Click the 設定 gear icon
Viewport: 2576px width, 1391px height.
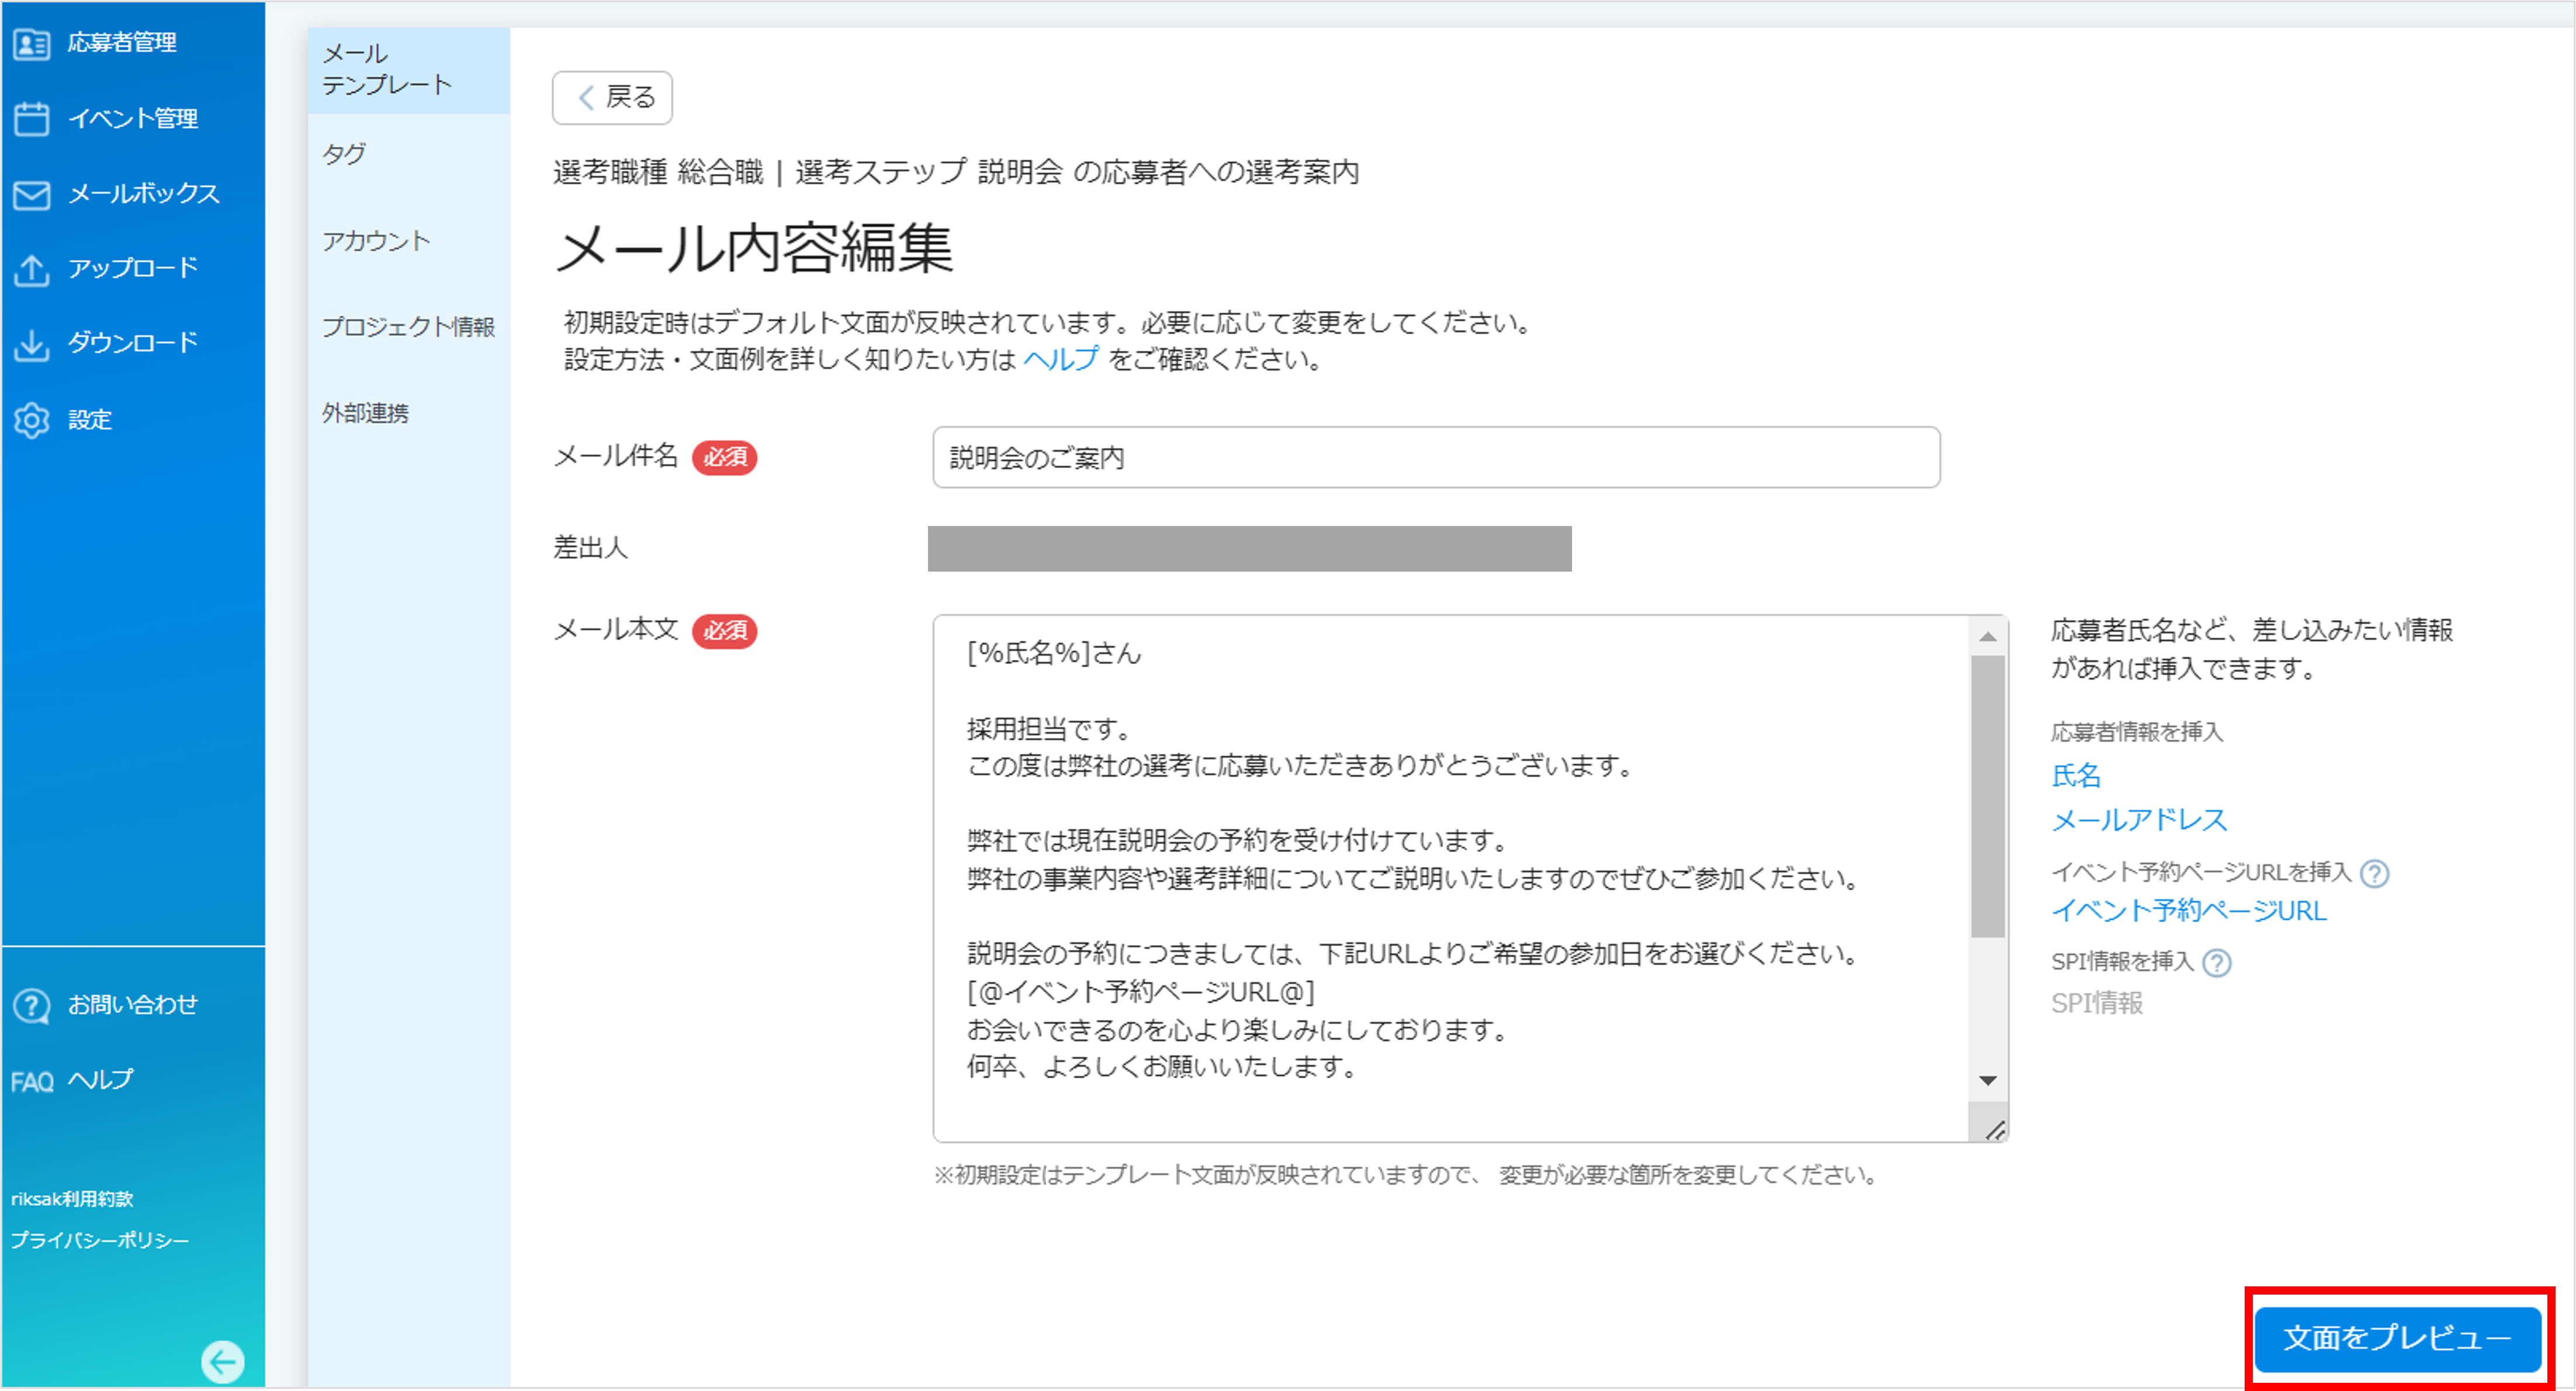coord(32,420)
